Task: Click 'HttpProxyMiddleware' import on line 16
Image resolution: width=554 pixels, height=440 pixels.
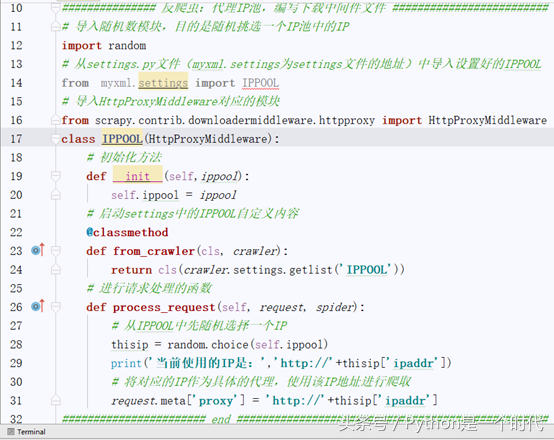Action: (488, 121)
